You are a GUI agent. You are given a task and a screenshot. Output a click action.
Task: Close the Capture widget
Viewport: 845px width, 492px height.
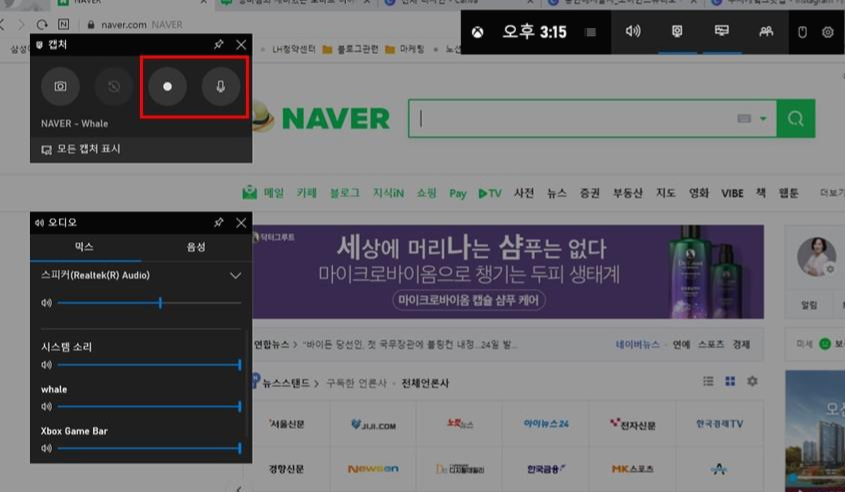click(241, 44)
